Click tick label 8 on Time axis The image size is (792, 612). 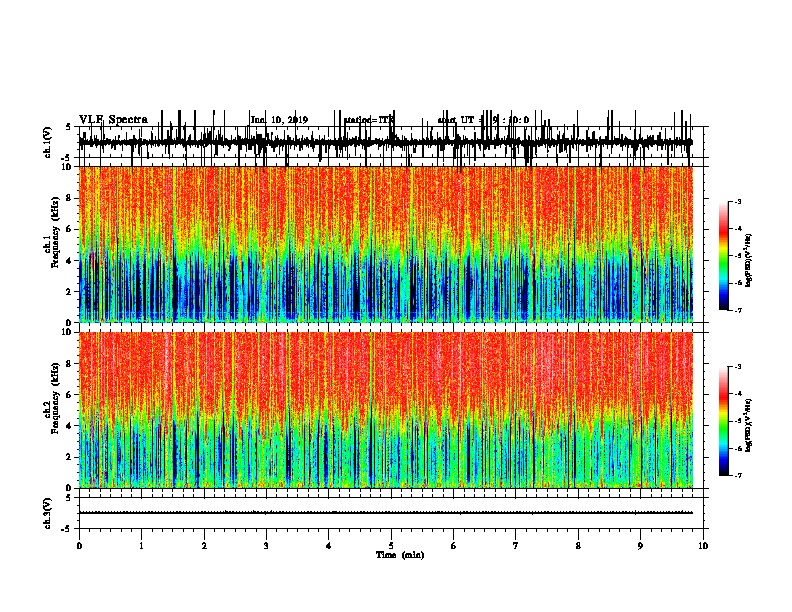click(x=578, y=546)
